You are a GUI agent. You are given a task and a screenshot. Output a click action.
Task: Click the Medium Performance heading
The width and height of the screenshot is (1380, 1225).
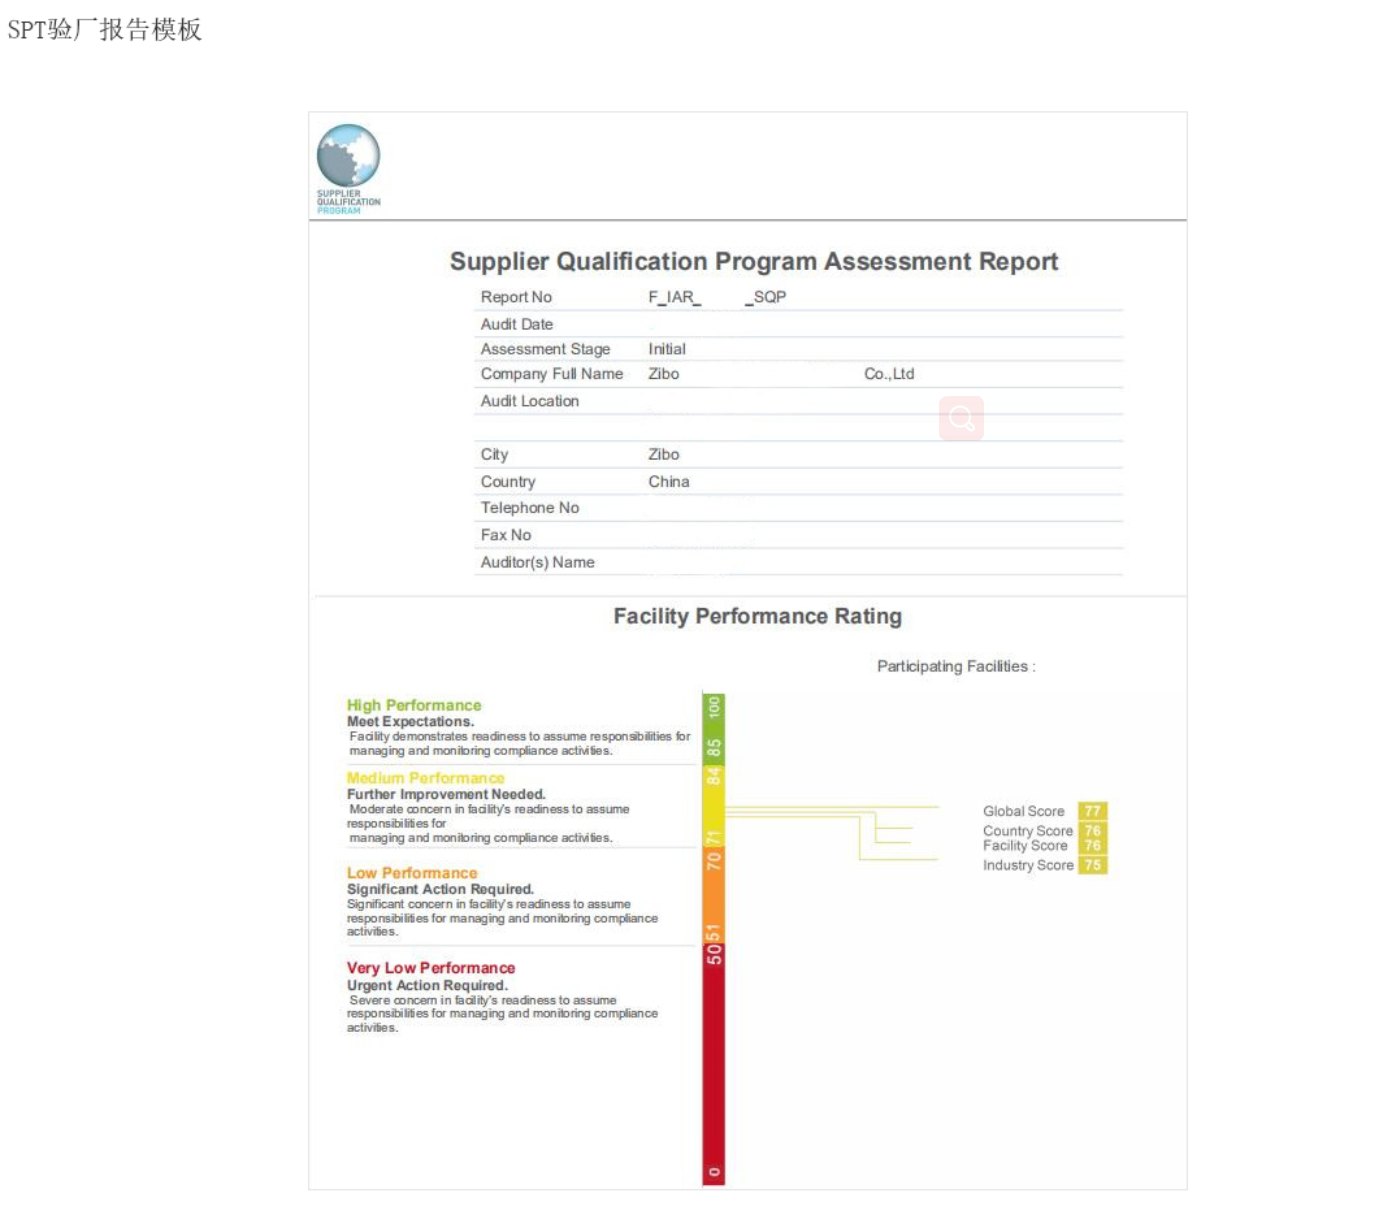tap(426, 778)
